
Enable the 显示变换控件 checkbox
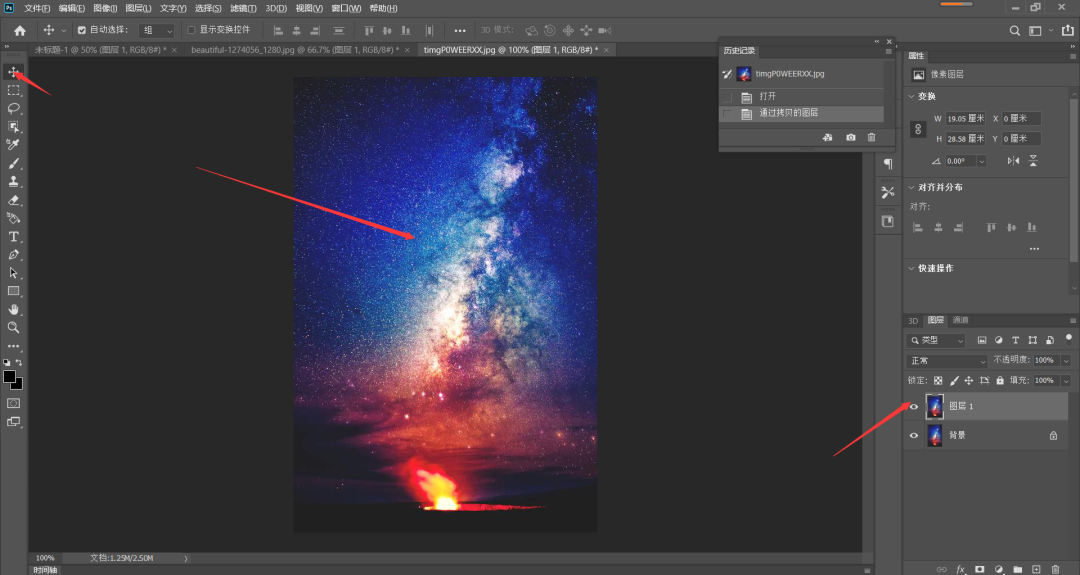192,30
